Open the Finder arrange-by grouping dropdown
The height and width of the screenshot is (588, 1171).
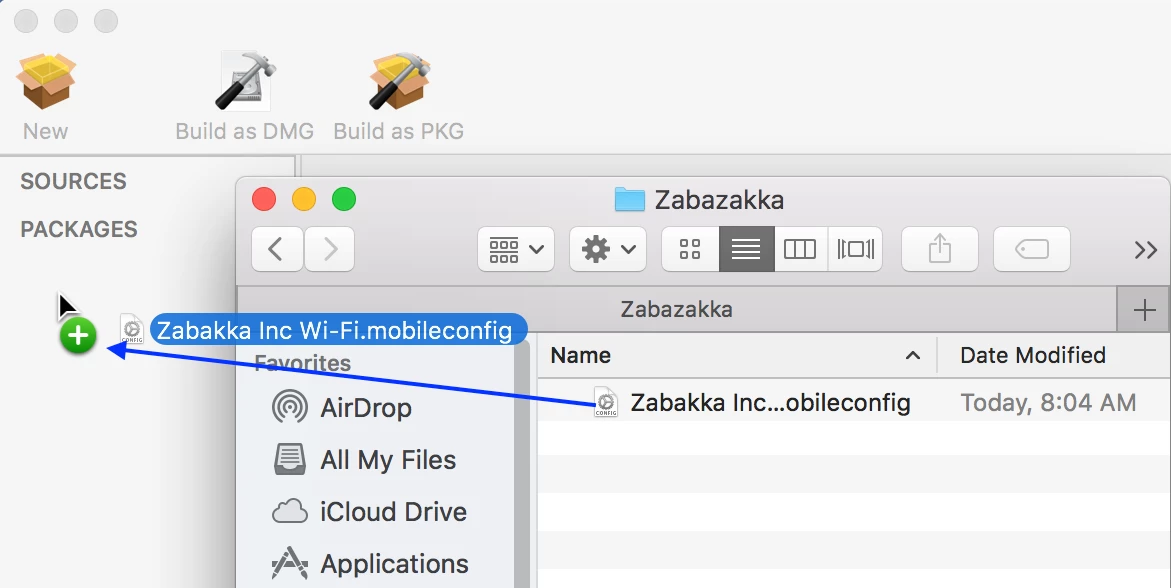(516, 249)
